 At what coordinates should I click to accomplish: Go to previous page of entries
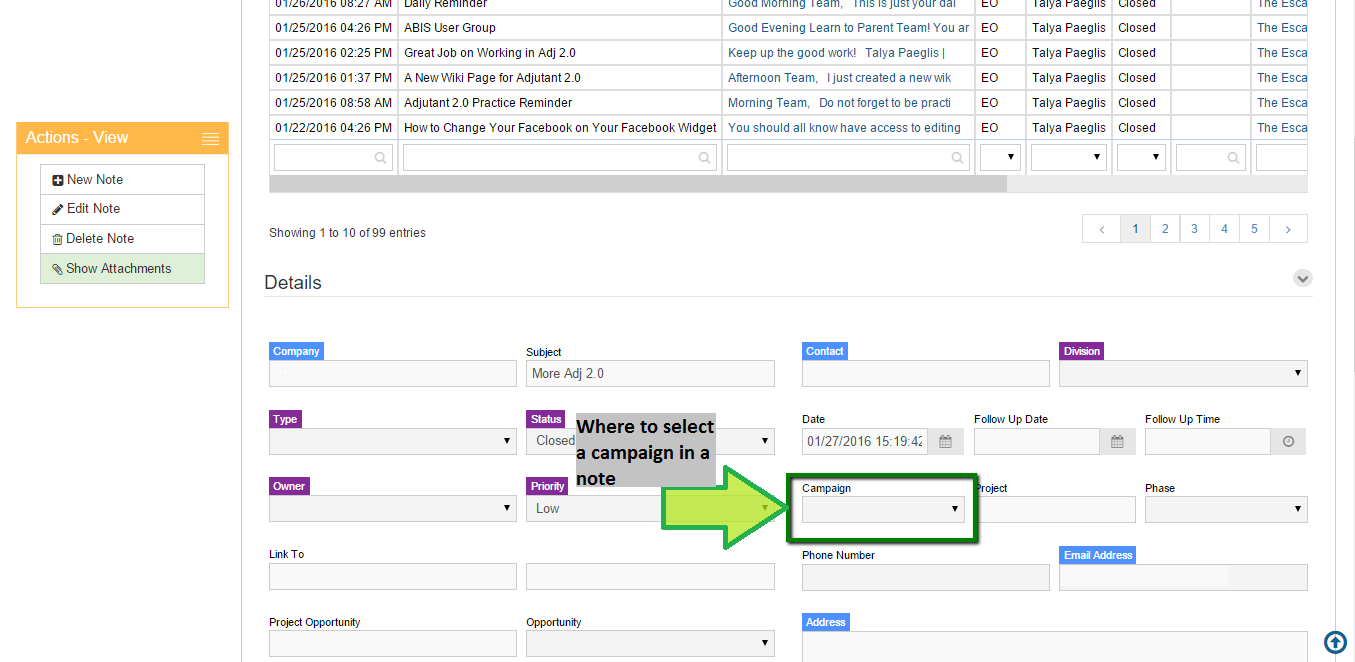pyautogui.click(x=1101, y=229)
